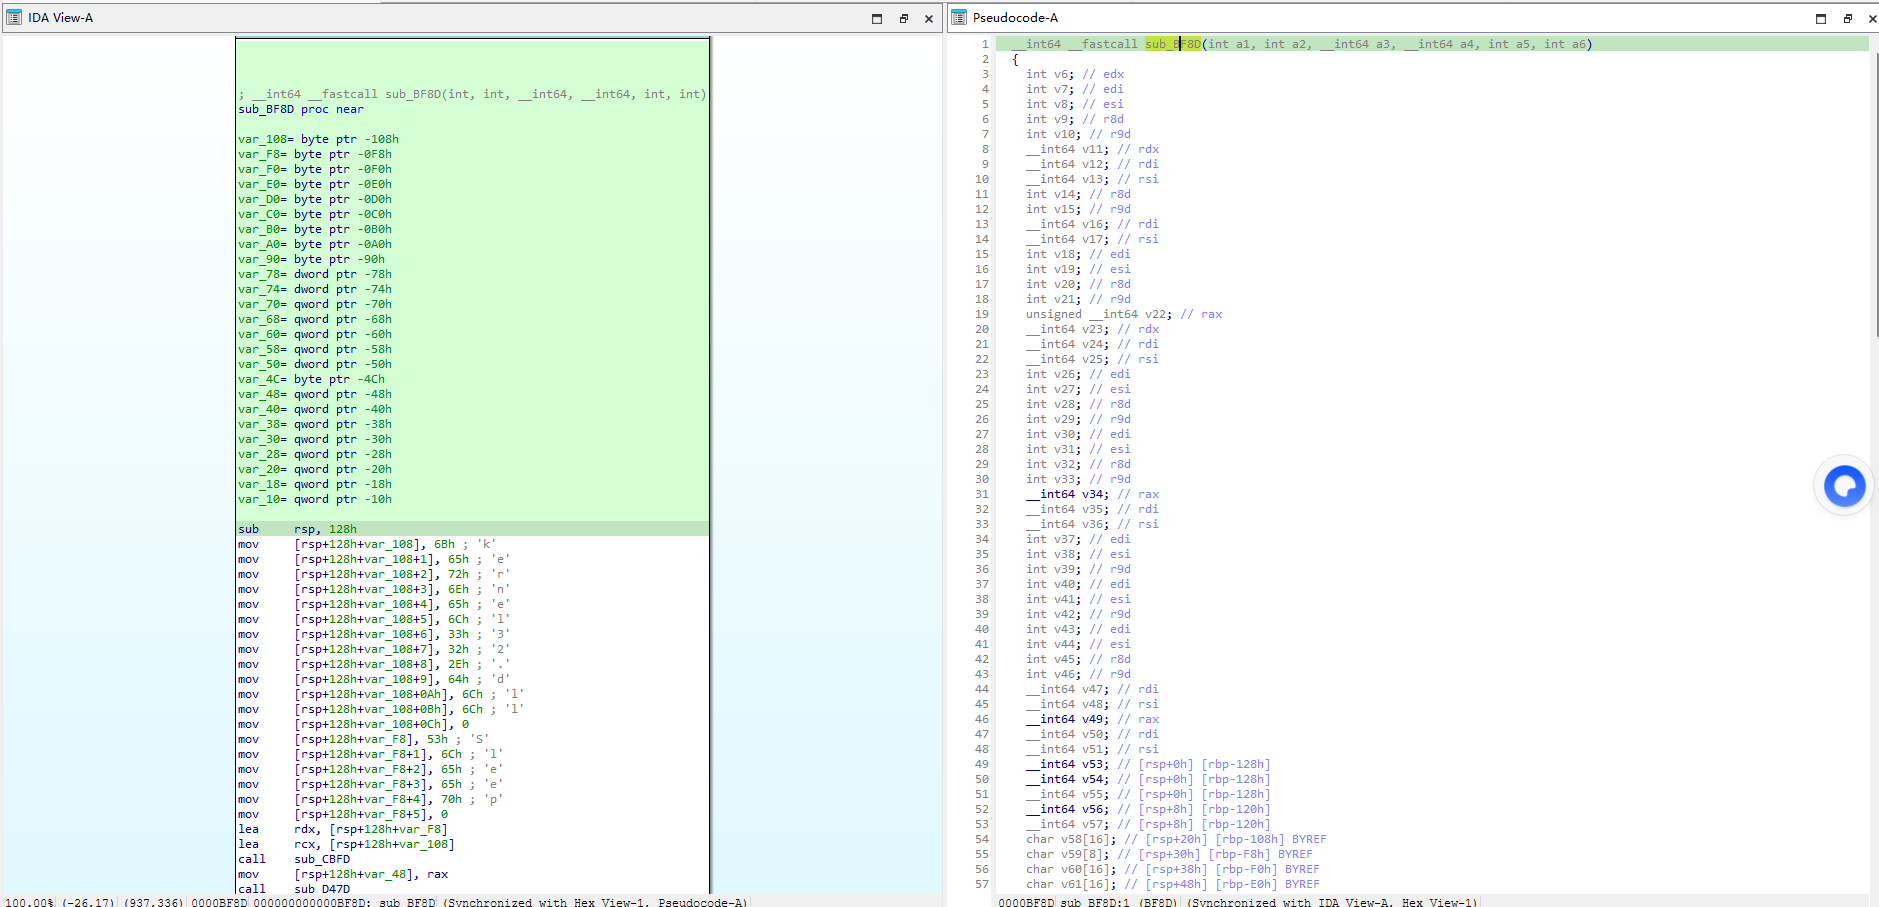
Task: Click the mov instruction with 'p' comment
Action: pos(371,799)
